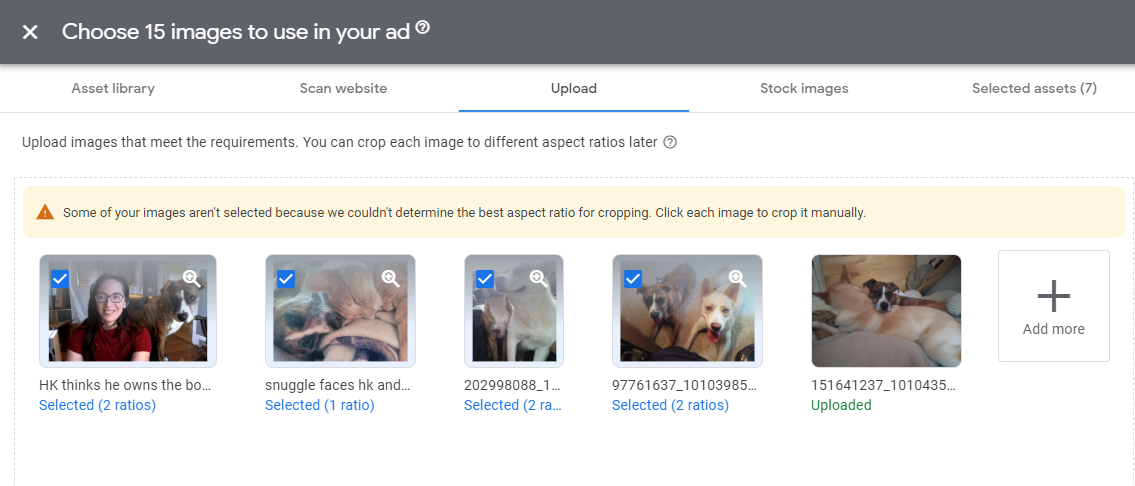The height and width of the screenshot is (486, 1135).
Task: Select the uploaded 151641237 dog thumbnail
Action: point(886,310)
